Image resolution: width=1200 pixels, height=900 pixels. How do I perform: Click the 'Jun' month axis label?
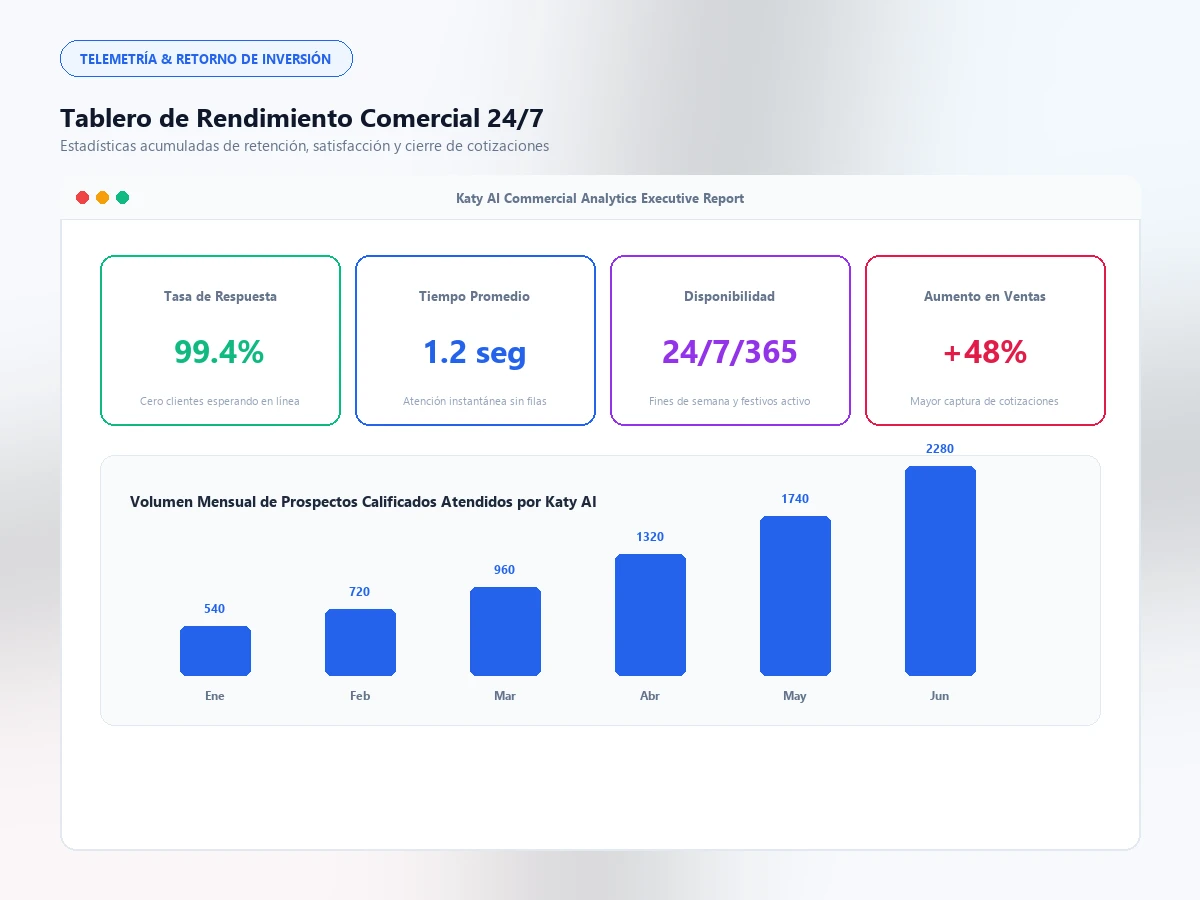point(940,696)
